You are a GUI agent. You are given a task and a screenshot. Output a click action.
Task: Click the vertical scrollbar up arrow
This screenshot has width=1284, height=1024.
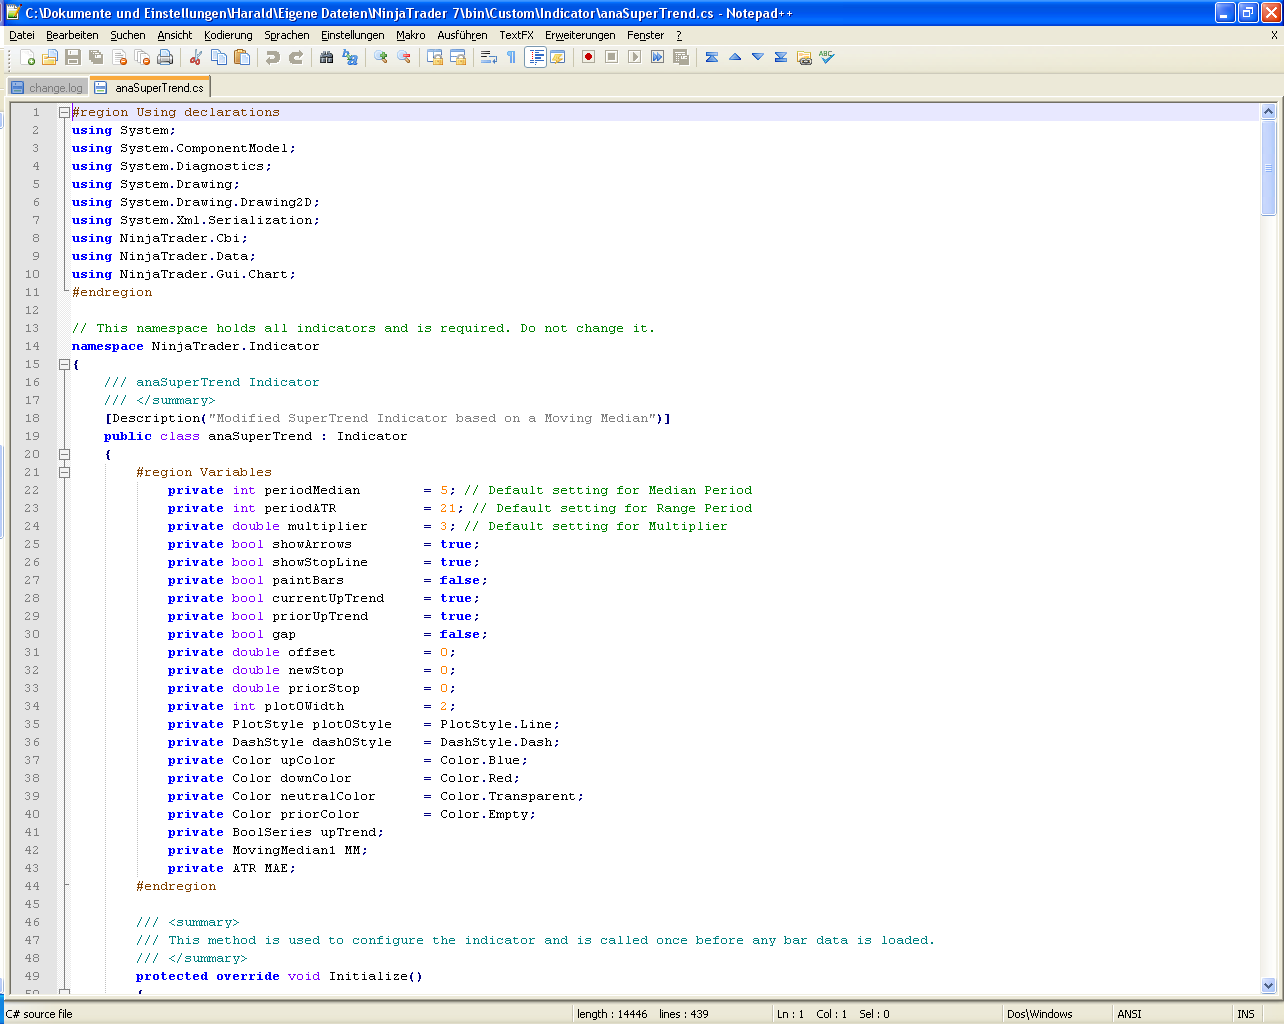[x=1269, y=112]
